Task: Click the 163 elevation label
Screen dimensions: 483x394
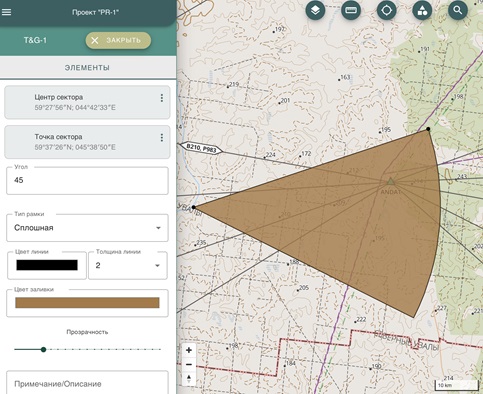Action: coord(345,77)
